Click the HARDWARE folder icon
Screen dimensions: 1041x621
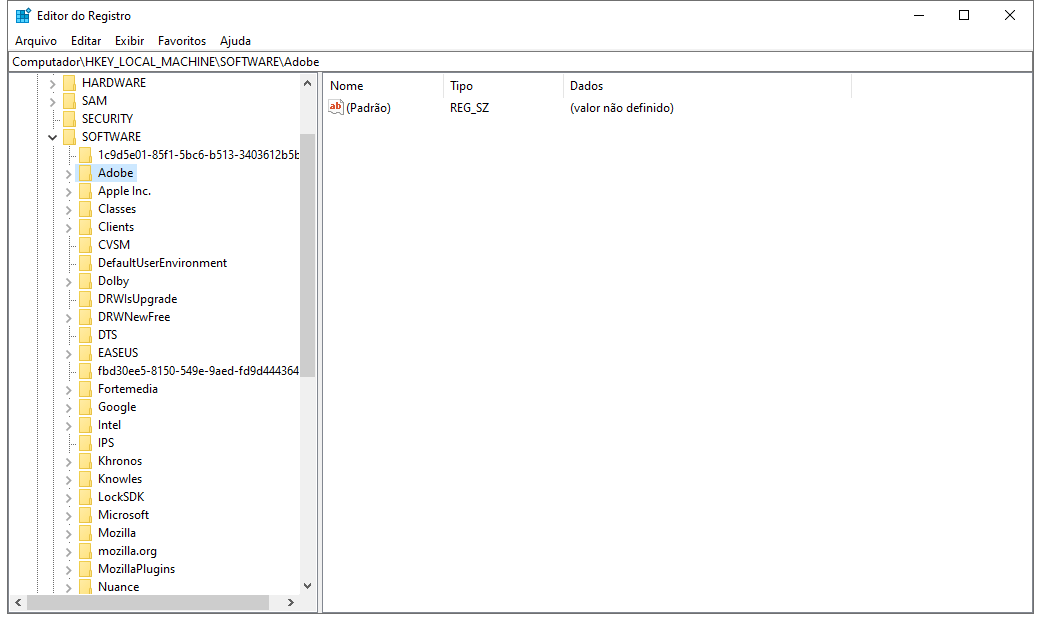(x=69, y=83)
